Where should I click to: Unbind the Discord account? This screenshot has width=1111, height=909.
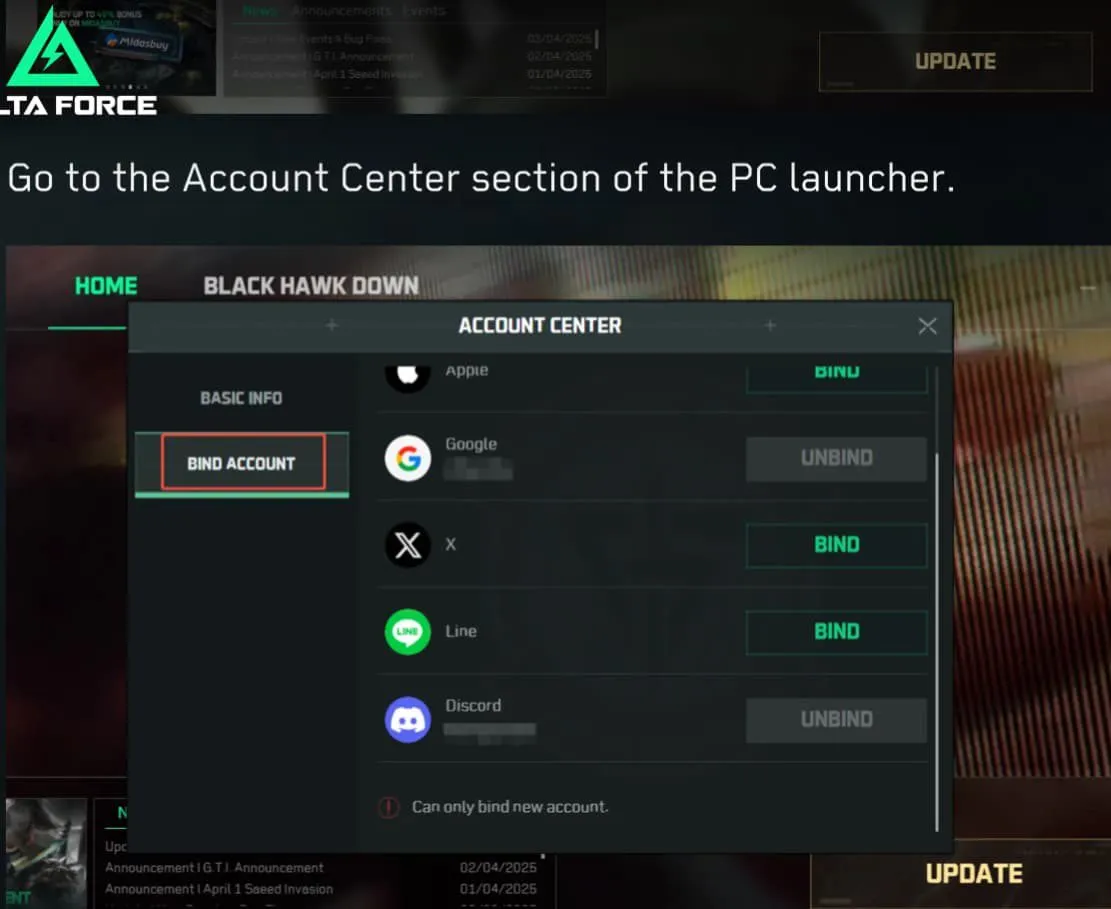837,720
